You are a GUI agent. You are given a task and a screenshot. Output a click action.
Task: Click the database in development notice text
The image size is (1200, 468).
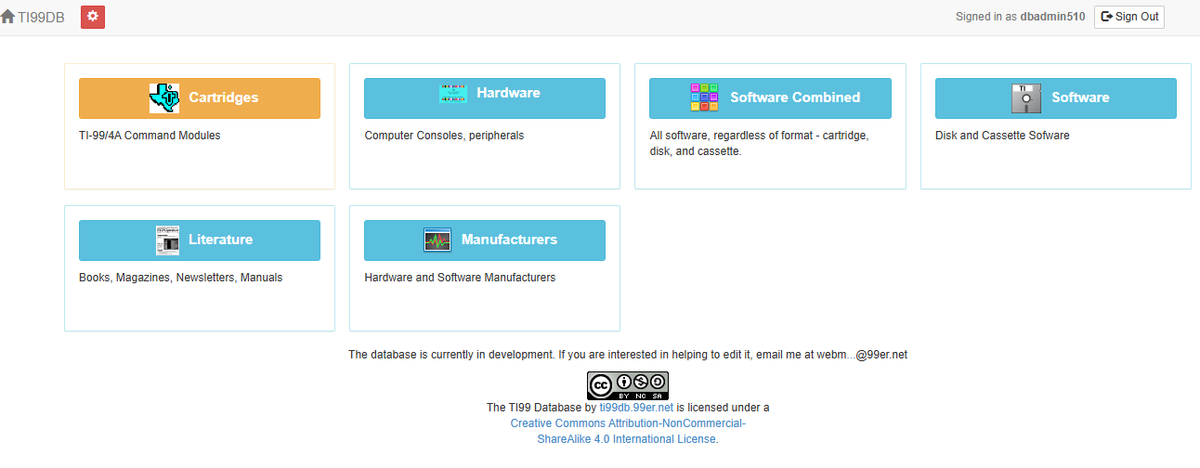click(x=628, y=355)
